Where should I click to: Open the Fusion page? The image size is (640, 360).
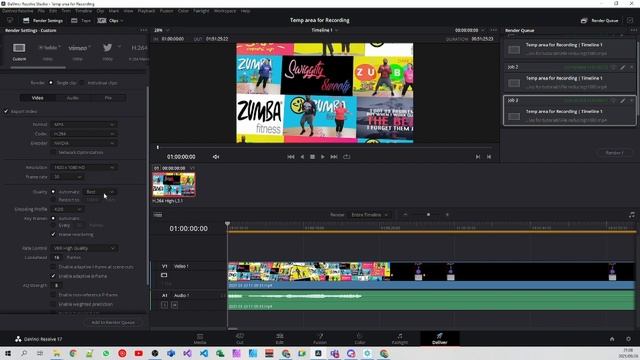[320, 339]
